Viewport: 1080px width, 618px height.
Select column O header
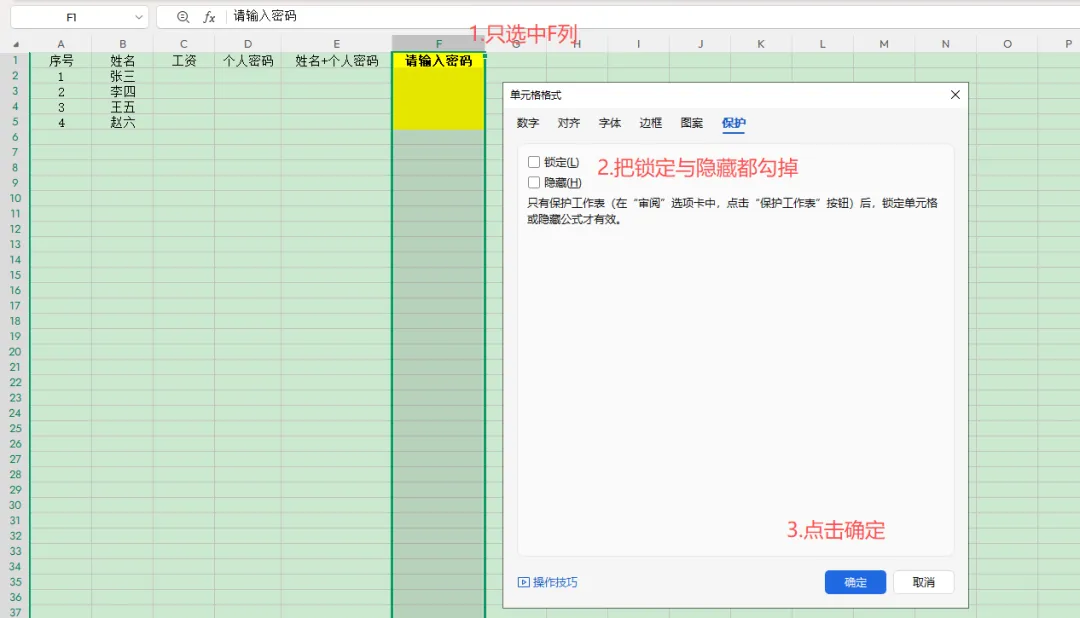coord(1007,44)
